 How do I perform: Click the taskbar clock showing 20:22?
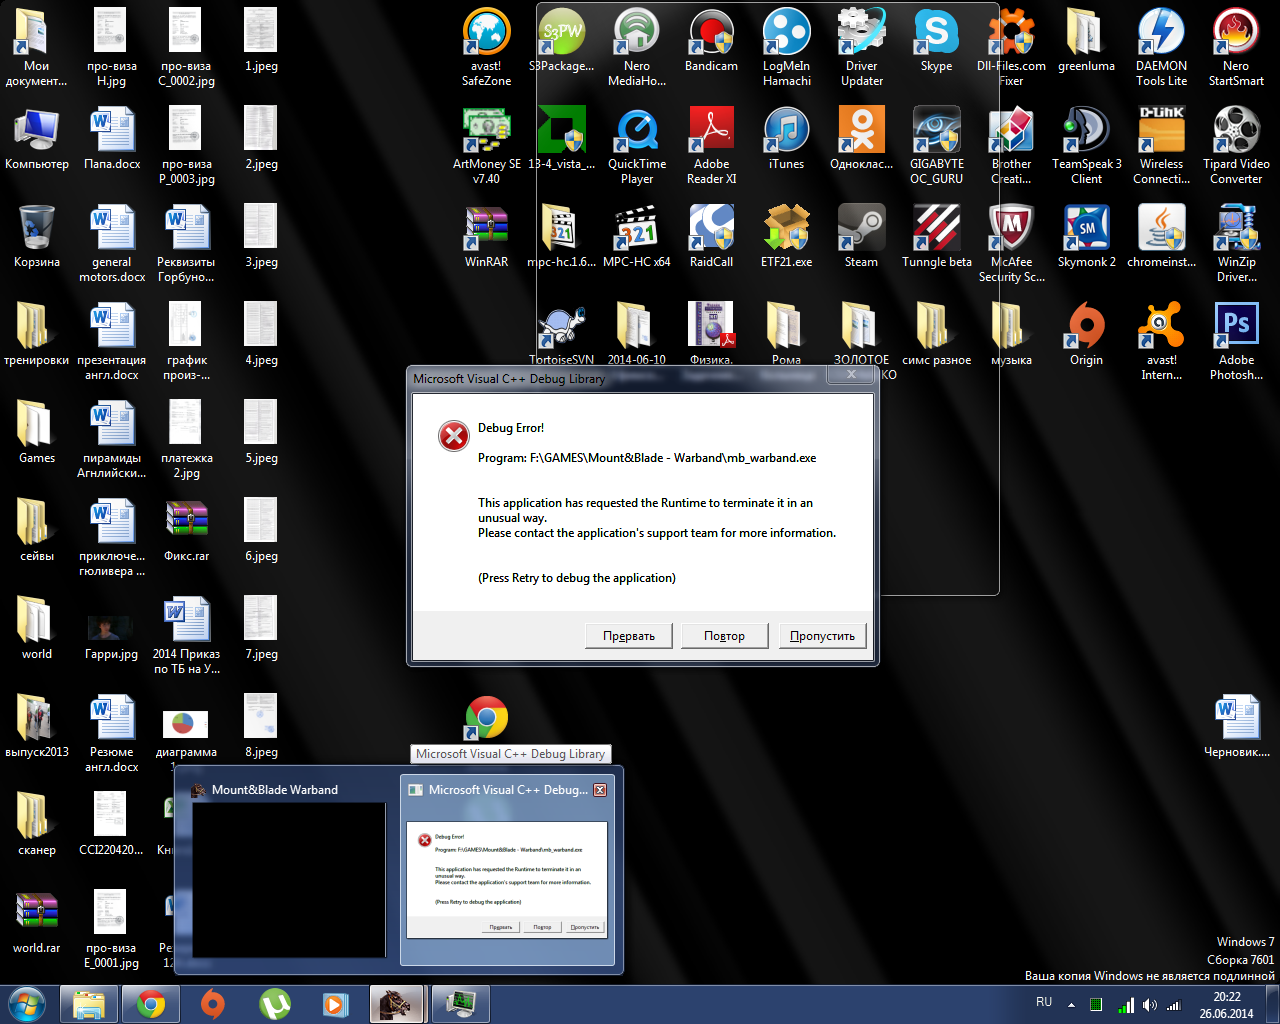point(1226,1004)
